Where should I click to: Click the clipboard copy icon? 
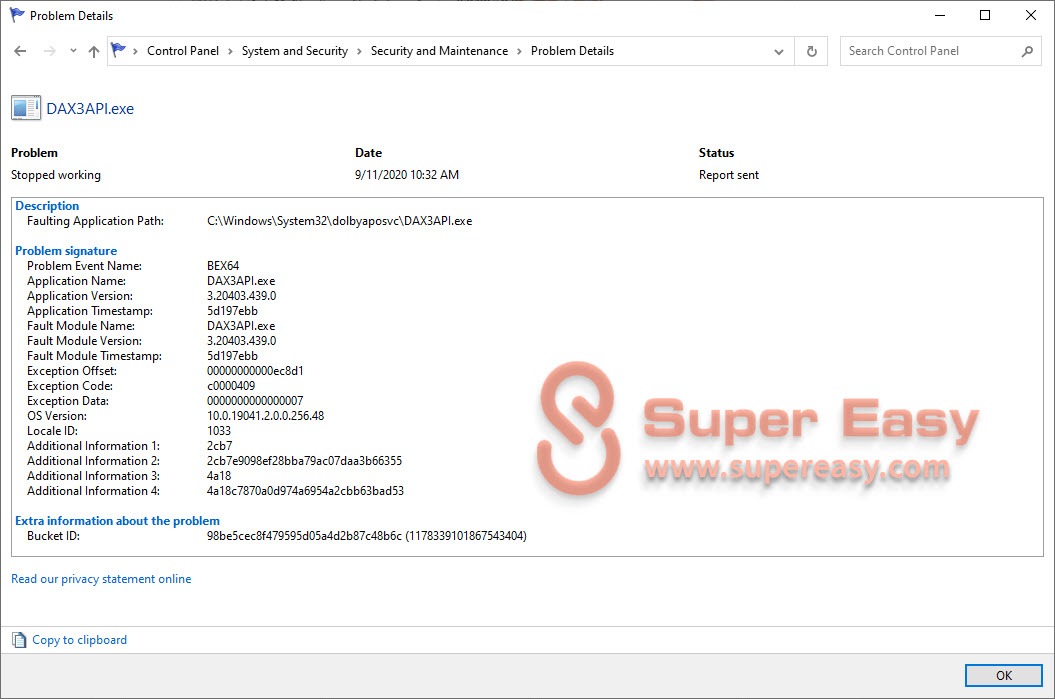point(20,640)
